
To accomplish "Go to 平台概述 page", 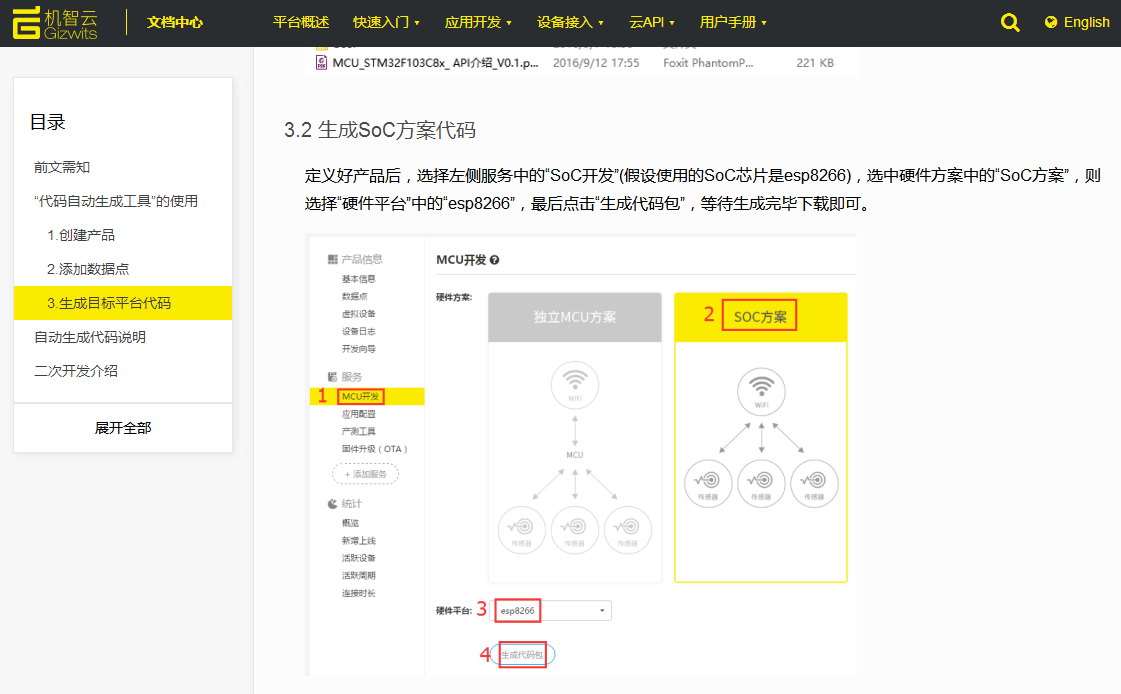I will 301,22.
